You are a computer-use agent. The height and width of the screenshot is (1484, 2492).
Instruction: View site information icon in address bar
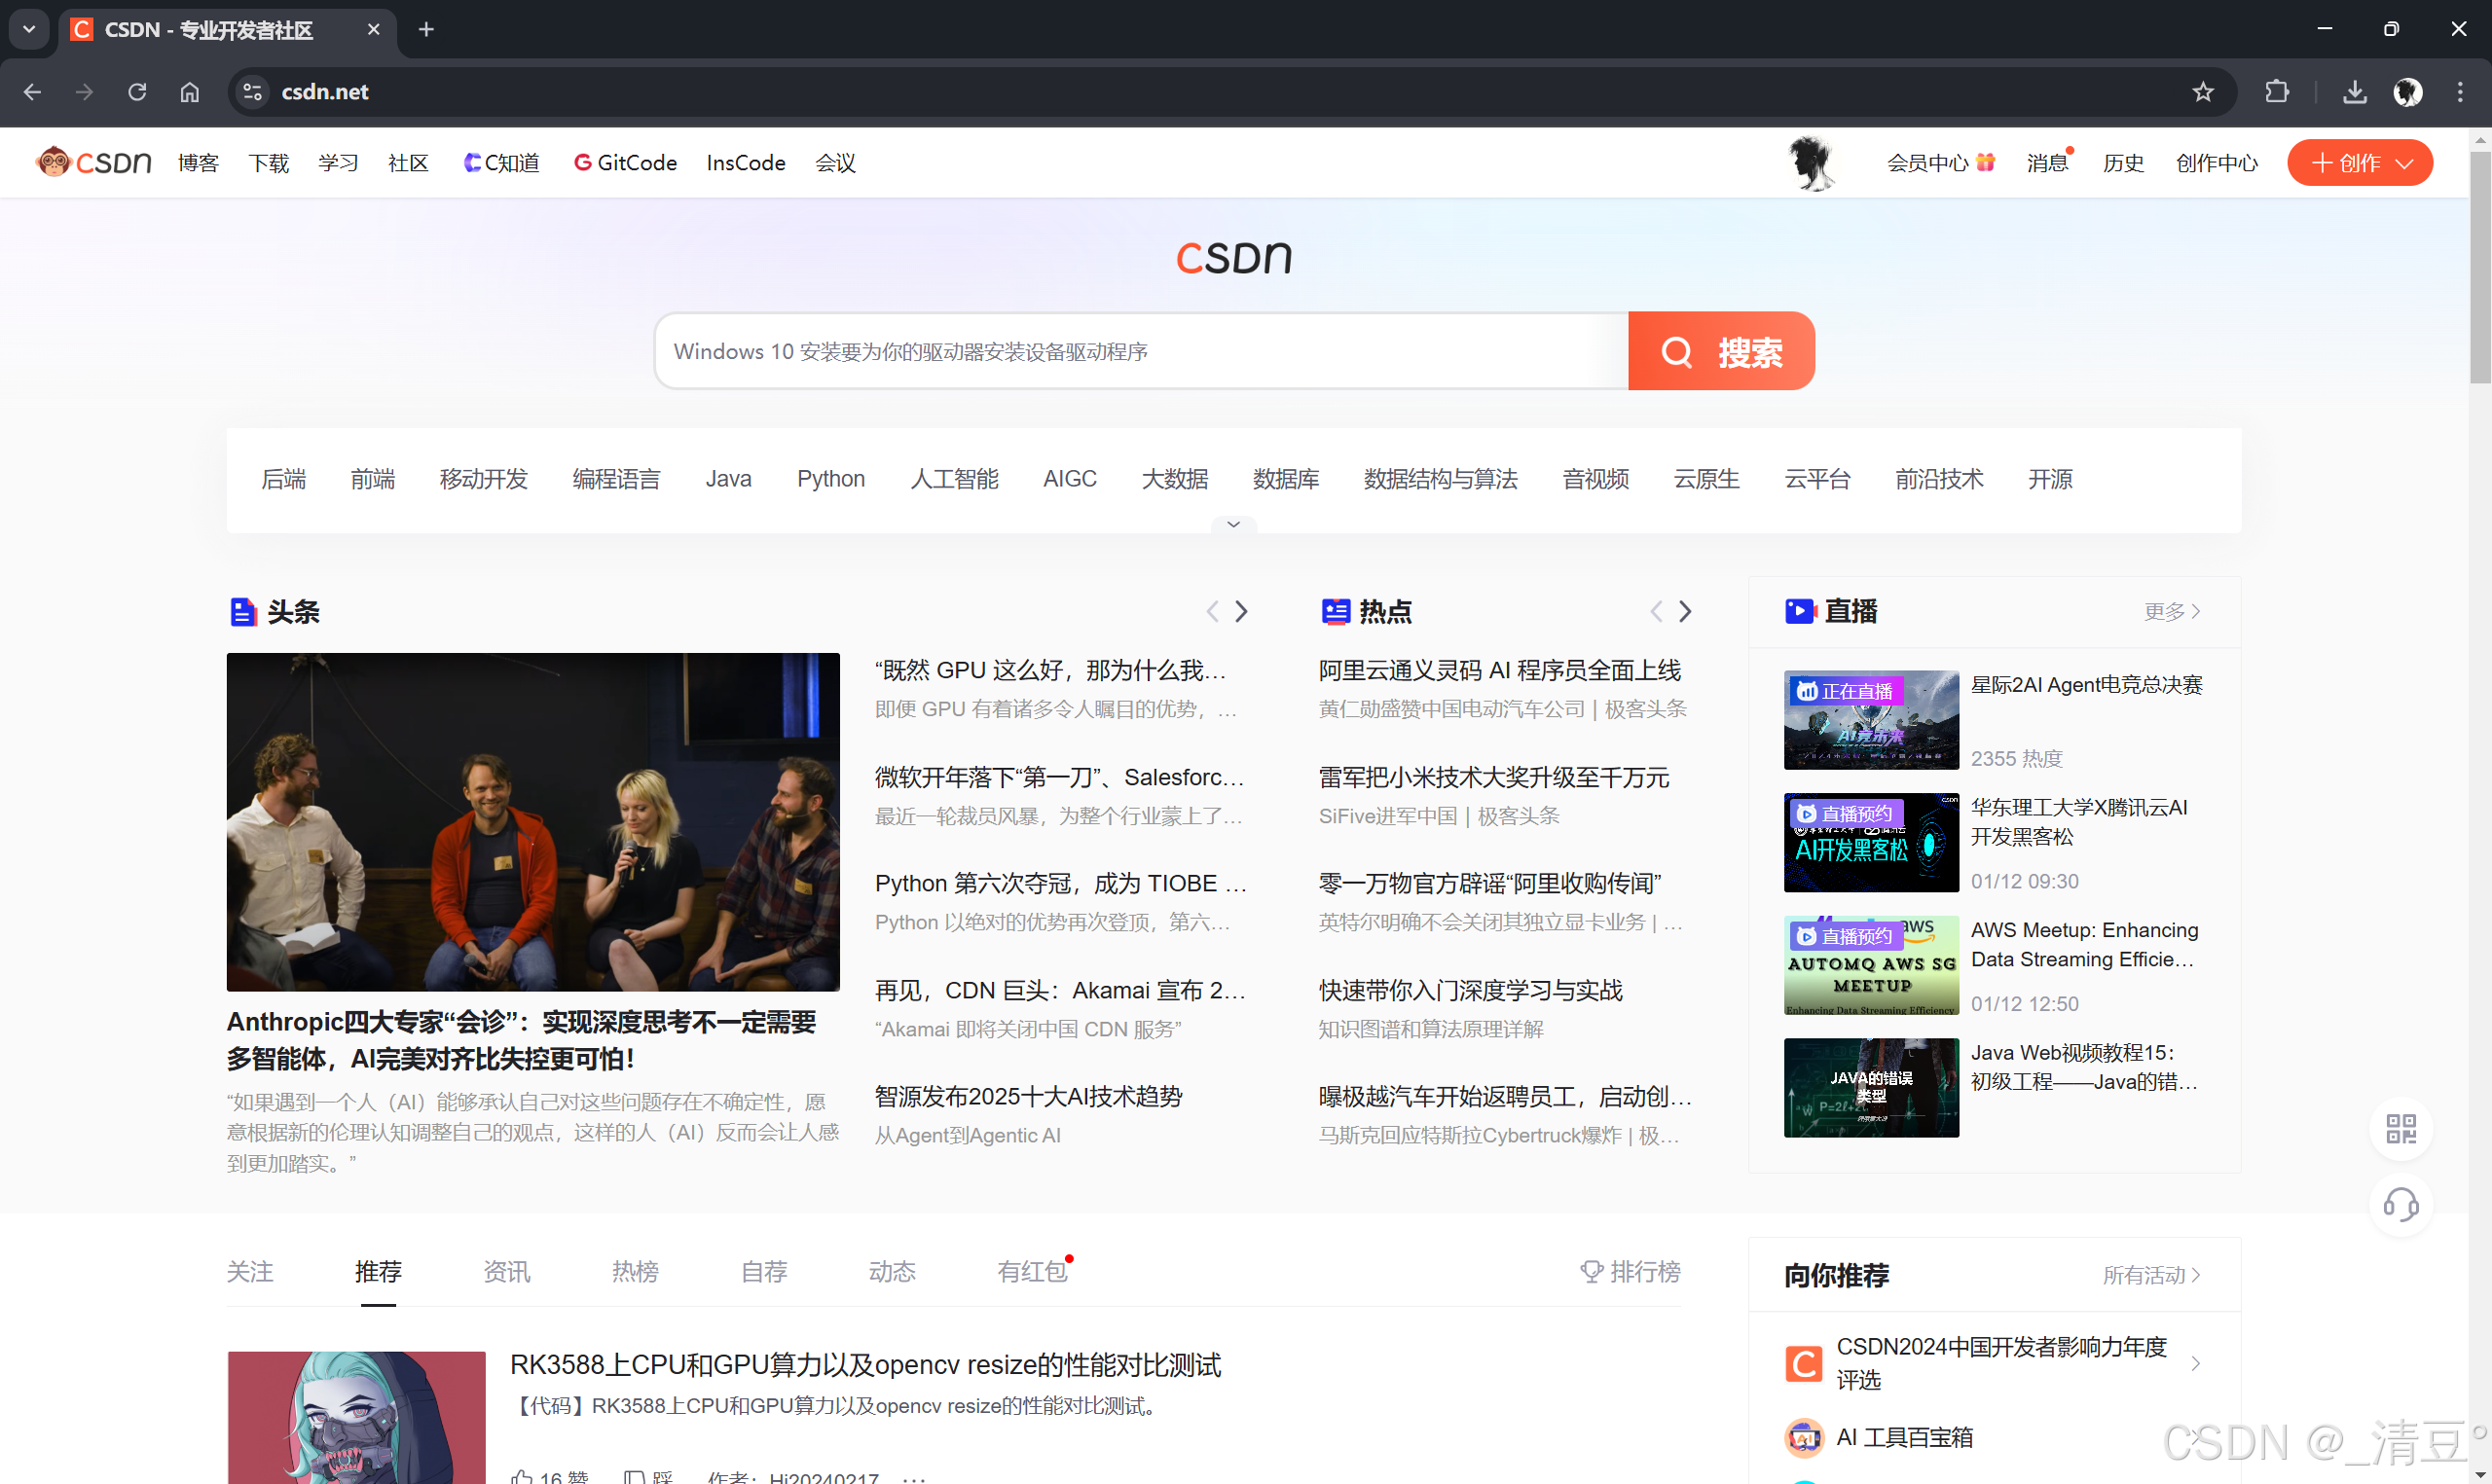tap(252, 92)
